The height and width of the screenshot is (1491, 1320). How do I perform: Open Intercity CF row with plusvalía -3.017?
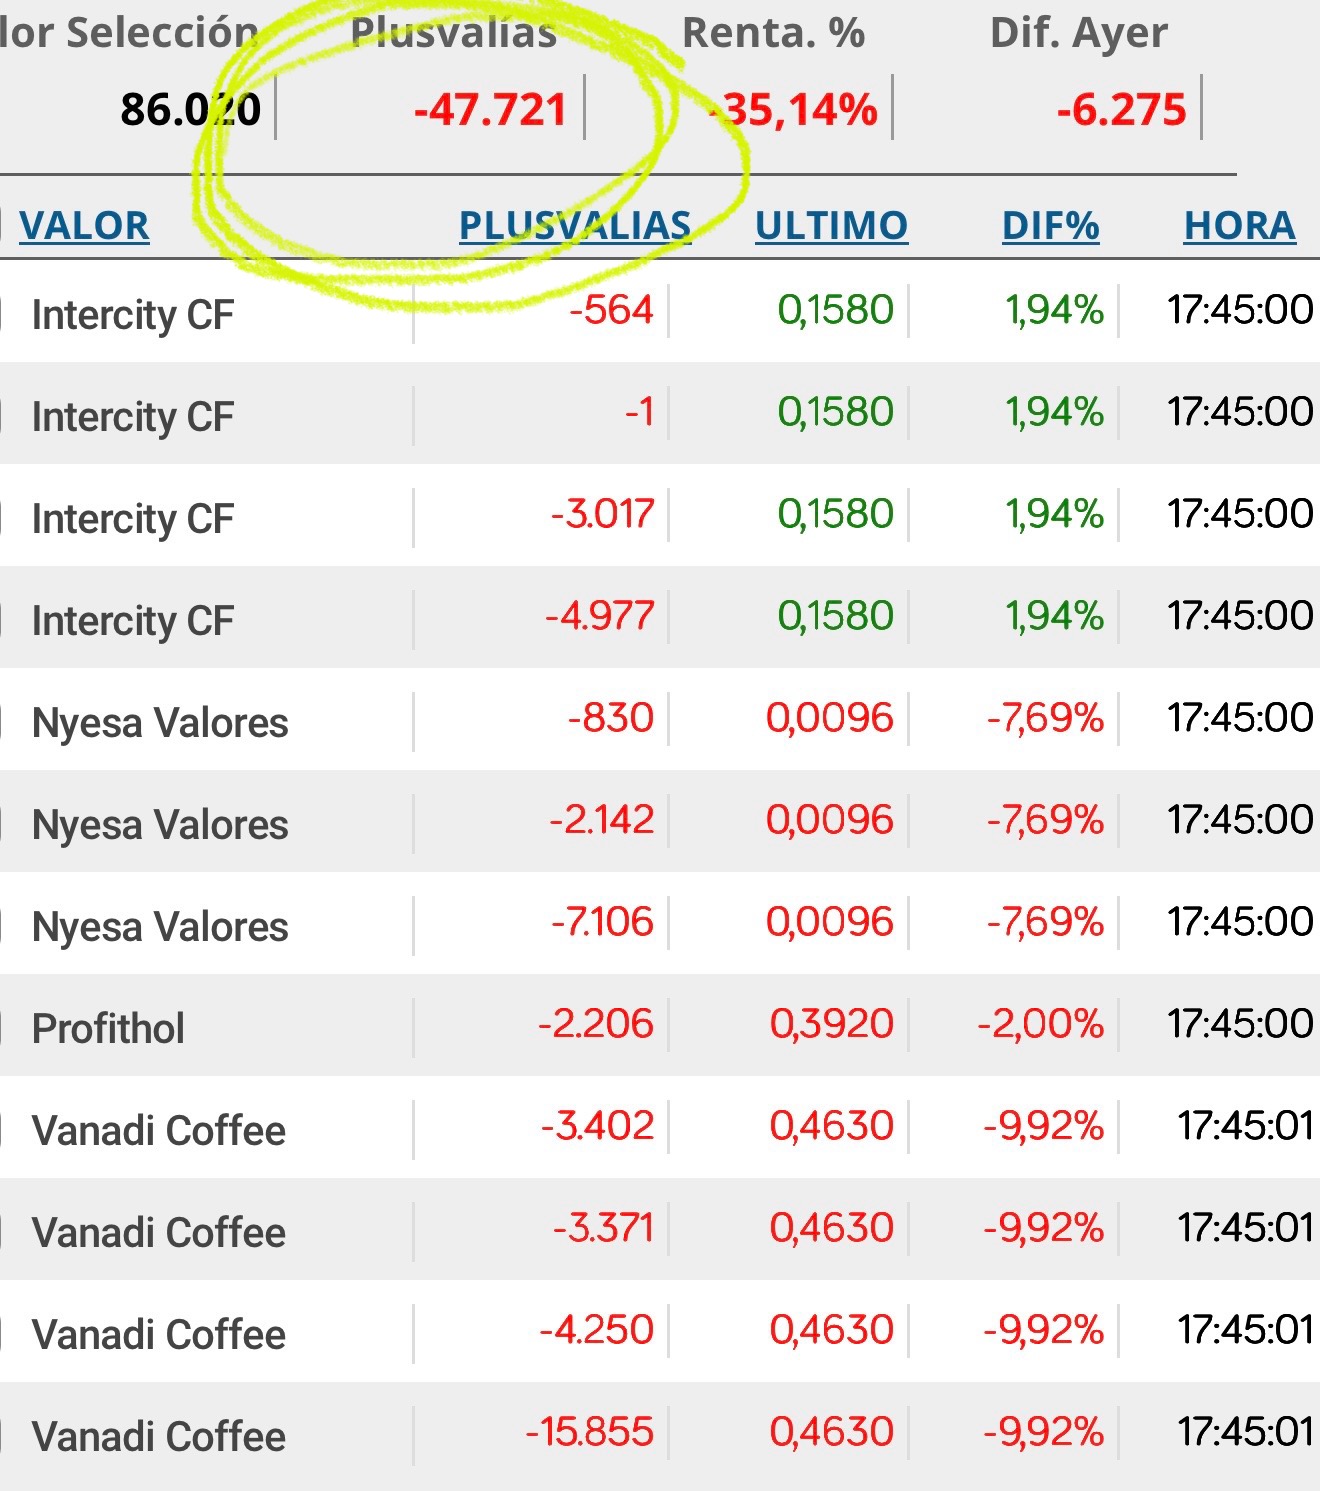tap(660, 515)
